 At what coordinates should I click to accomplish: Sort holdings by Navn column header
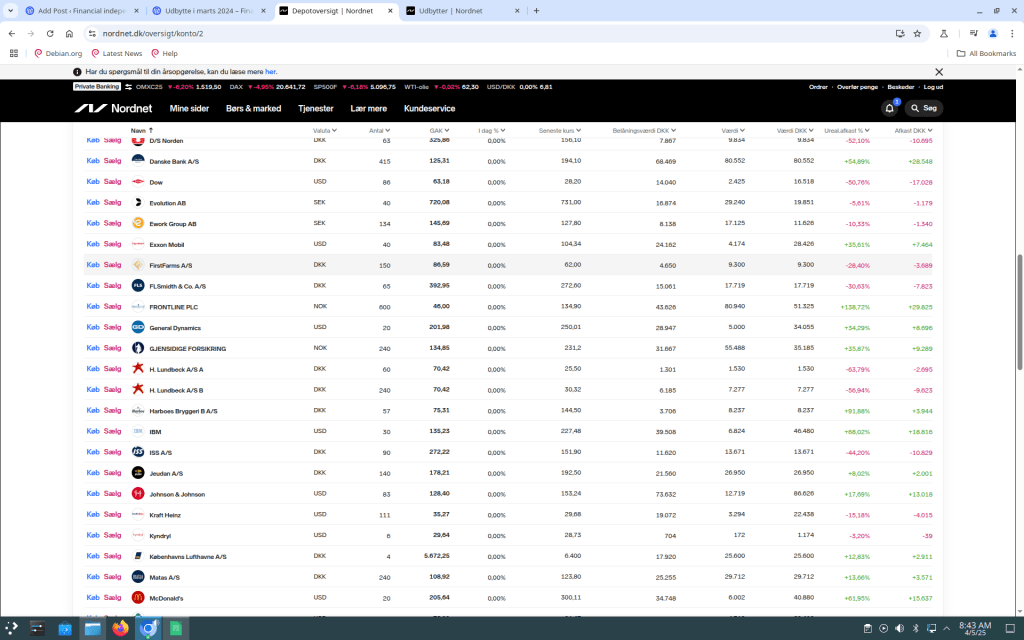pyautogui.click(x=139, y=131)
